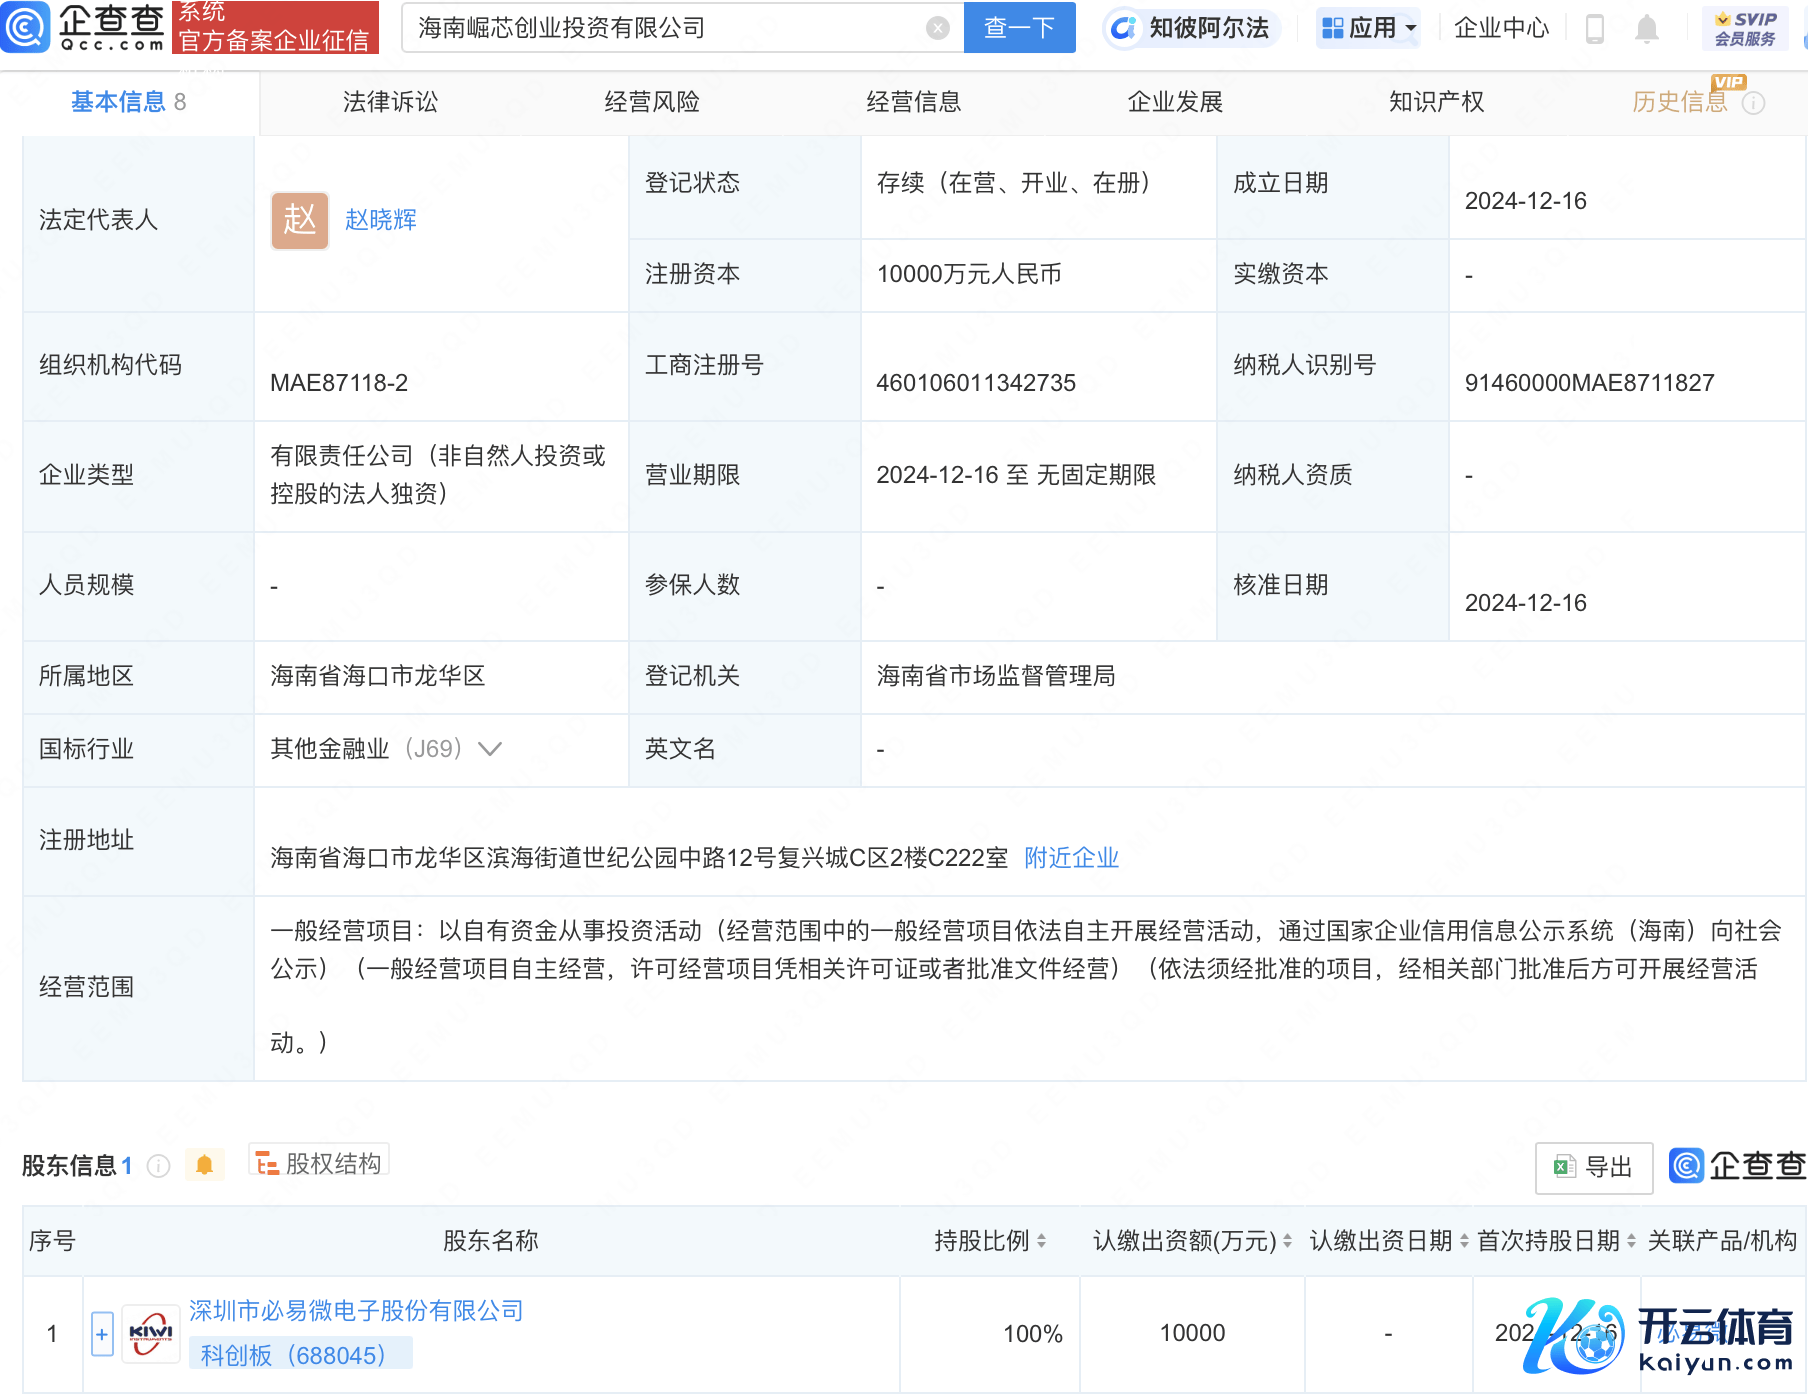
Task: Click the history info help icon
Action: 1753,103
